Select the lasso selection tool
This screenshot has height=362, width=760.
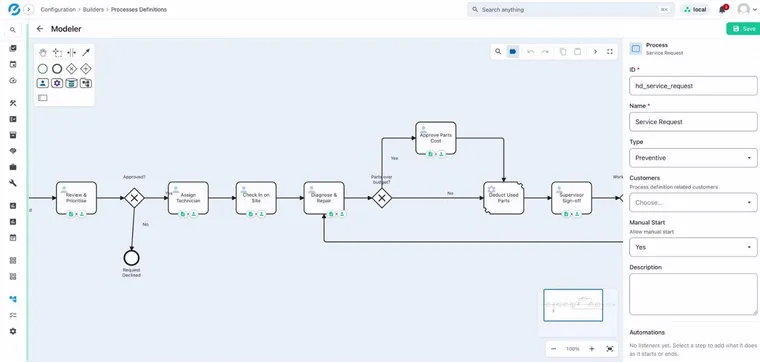[x=57, y=53]
